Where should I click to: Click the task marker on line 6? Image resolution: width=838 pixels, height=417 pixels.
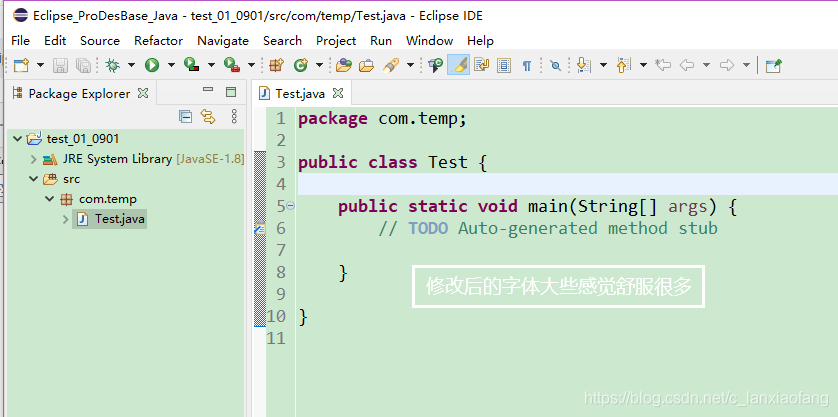point(260,229)
